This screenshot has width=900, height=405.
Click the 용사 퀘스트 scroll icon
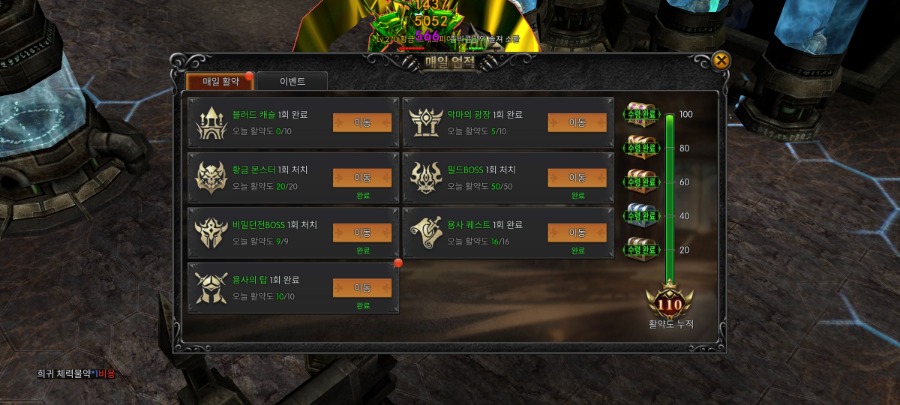coord(426,233)
